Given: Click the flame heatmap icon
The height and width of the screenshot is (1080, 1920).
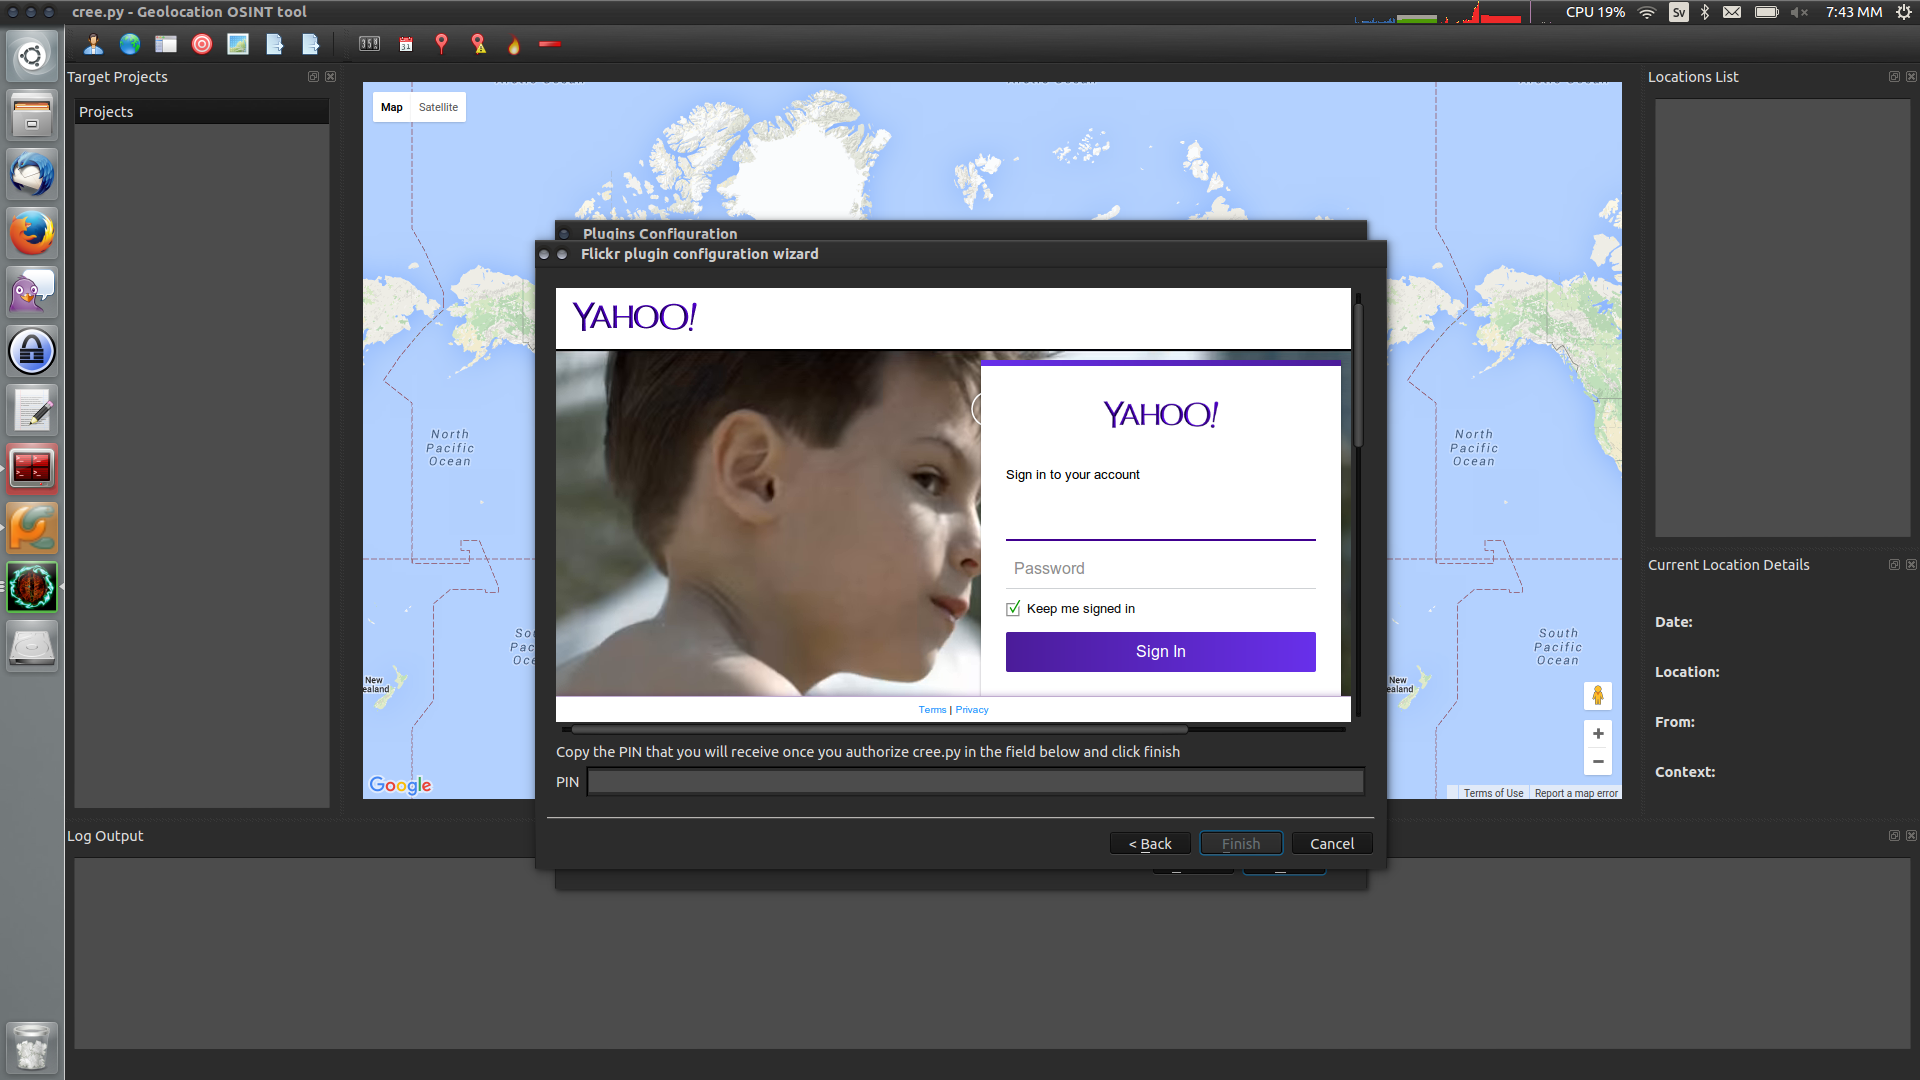Looking at the screenshot, I should pos(514,45).
